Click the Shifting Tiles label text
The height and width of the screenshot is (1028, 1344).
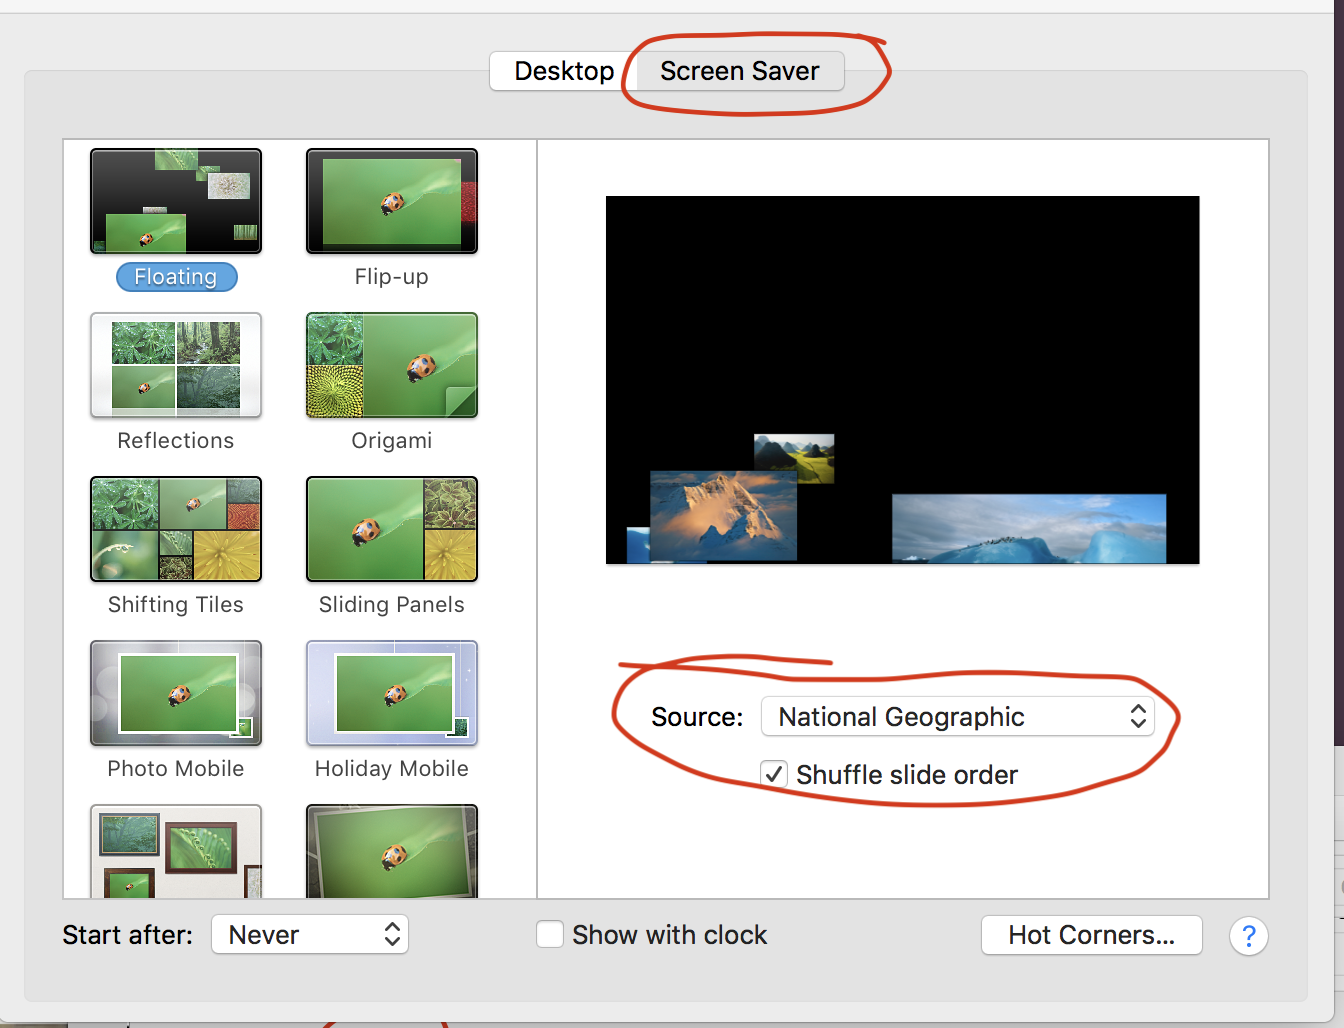[176, 605]
